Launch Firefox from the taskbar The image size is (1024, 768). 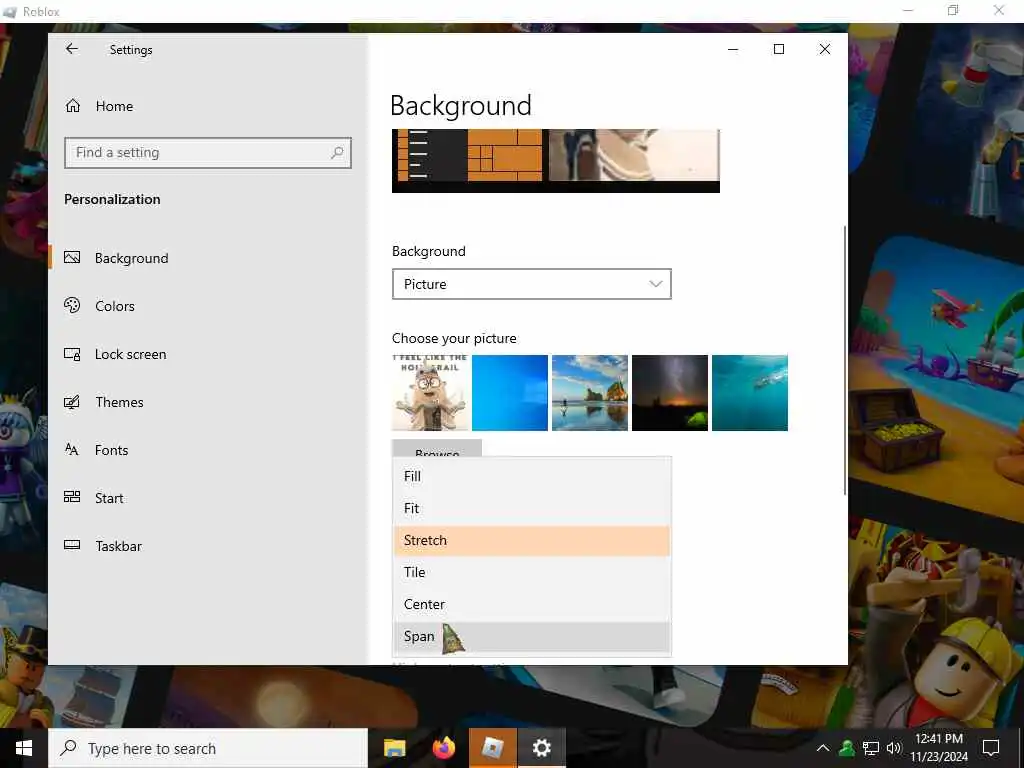[444, 748]
